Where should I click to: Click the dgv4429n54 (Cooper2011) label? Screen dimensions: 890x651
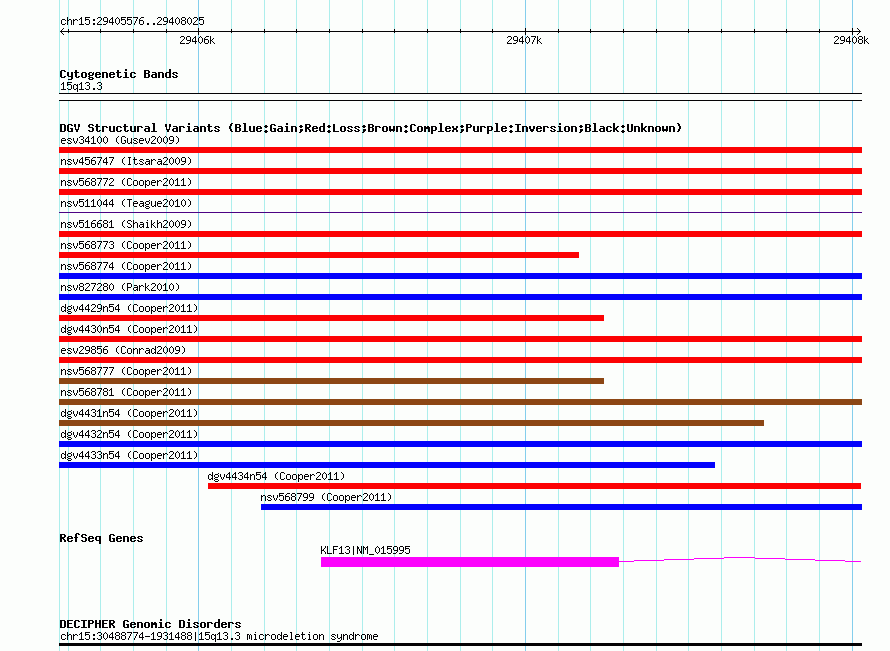(129, 308)
